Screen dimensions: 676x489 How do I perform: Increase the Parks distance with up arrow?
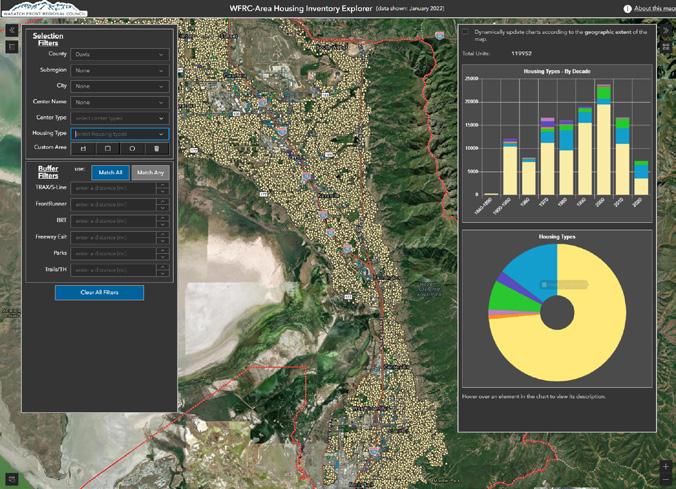(x=163, y=251)
